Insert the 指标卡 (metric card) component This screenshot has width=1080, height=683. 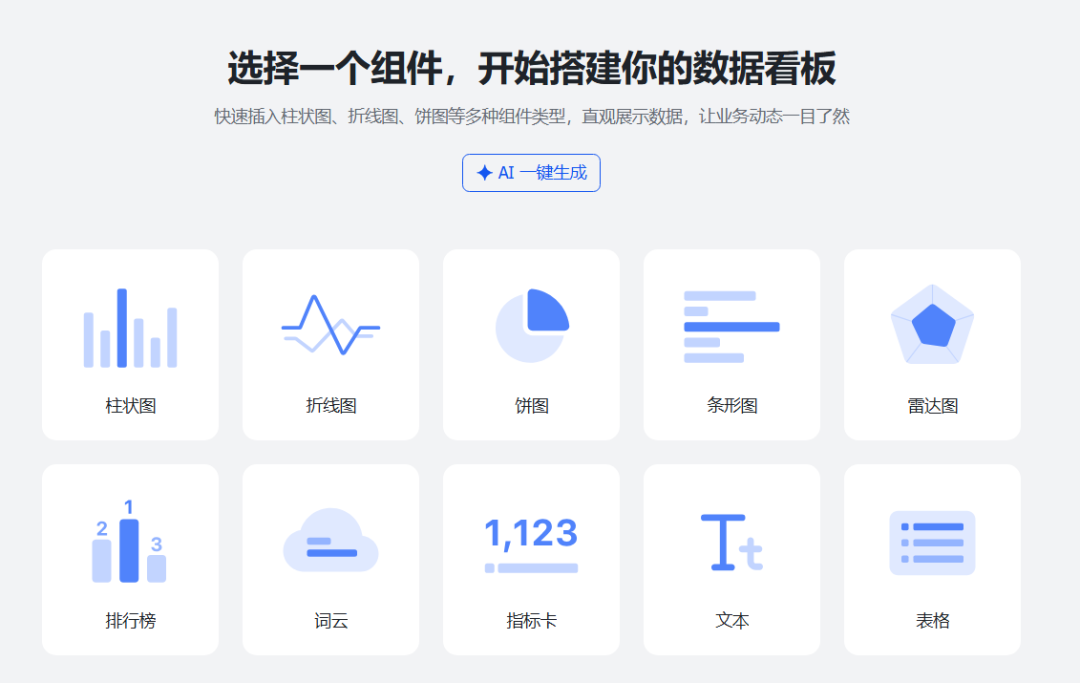531,537
